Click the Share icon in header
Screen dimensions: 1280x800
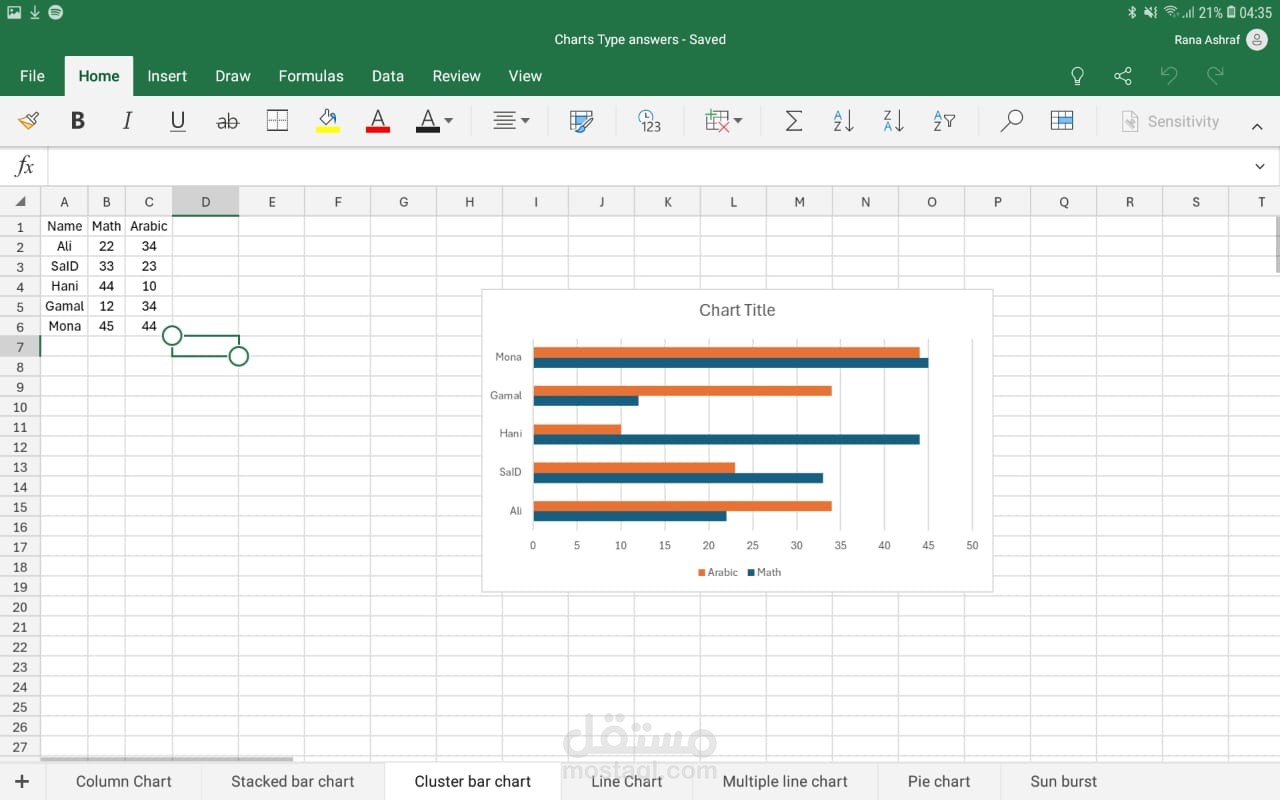pos(1123,76)
